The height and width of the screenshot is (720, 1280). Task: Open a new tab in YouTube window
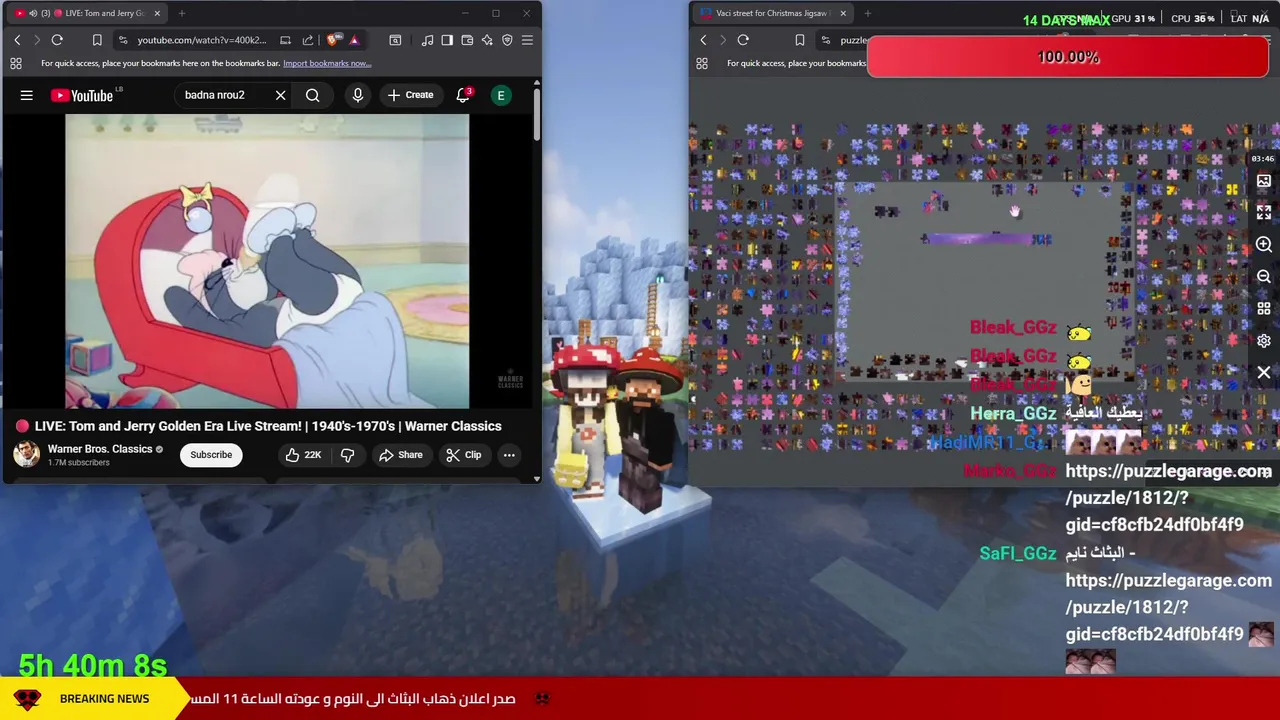(182, 13)
